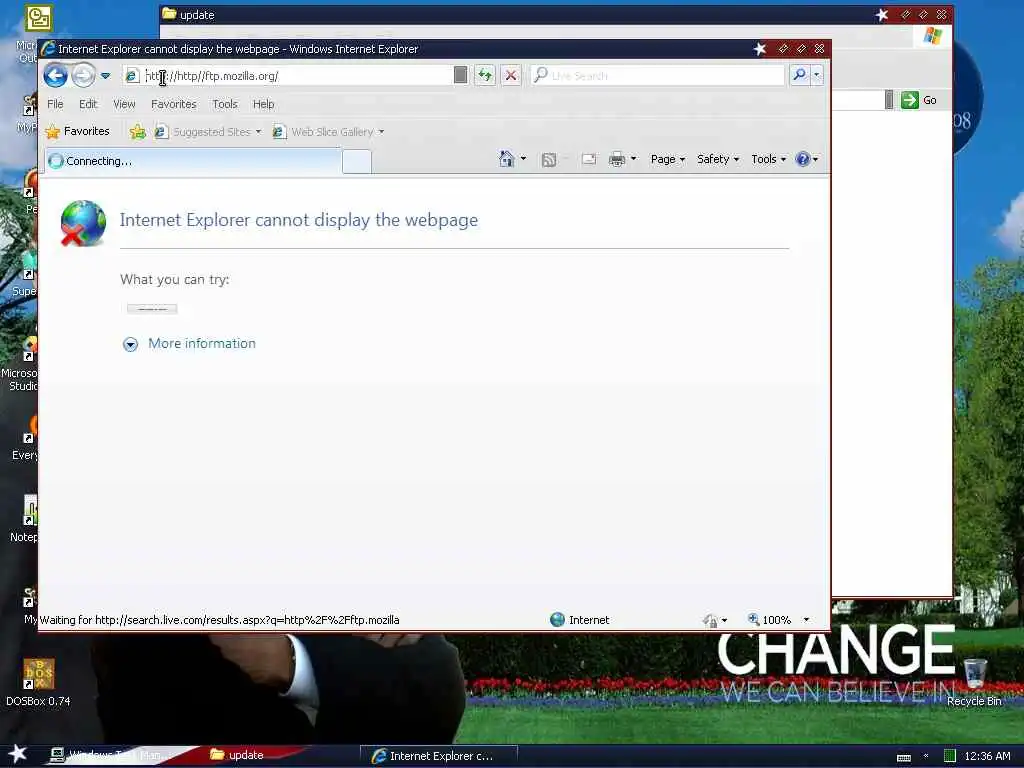Click the top-left desktop icon

point(38,18)
